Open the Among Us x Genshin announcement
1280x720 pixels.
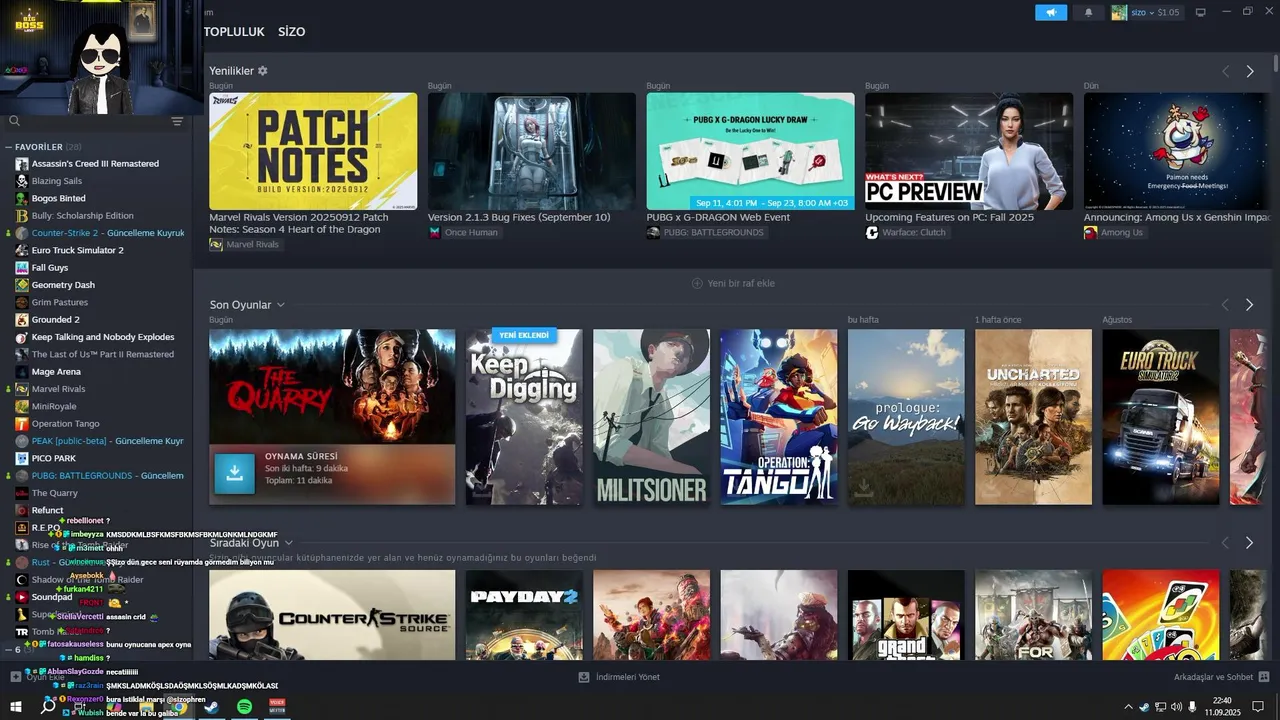pyautogui.click(x=1178, y=151)
